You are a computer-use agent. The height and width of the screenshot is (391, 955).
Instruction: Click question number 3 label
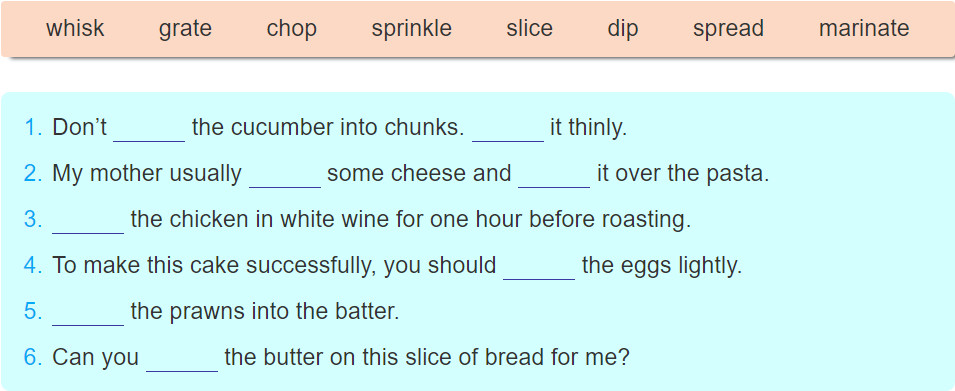[33, 219]
